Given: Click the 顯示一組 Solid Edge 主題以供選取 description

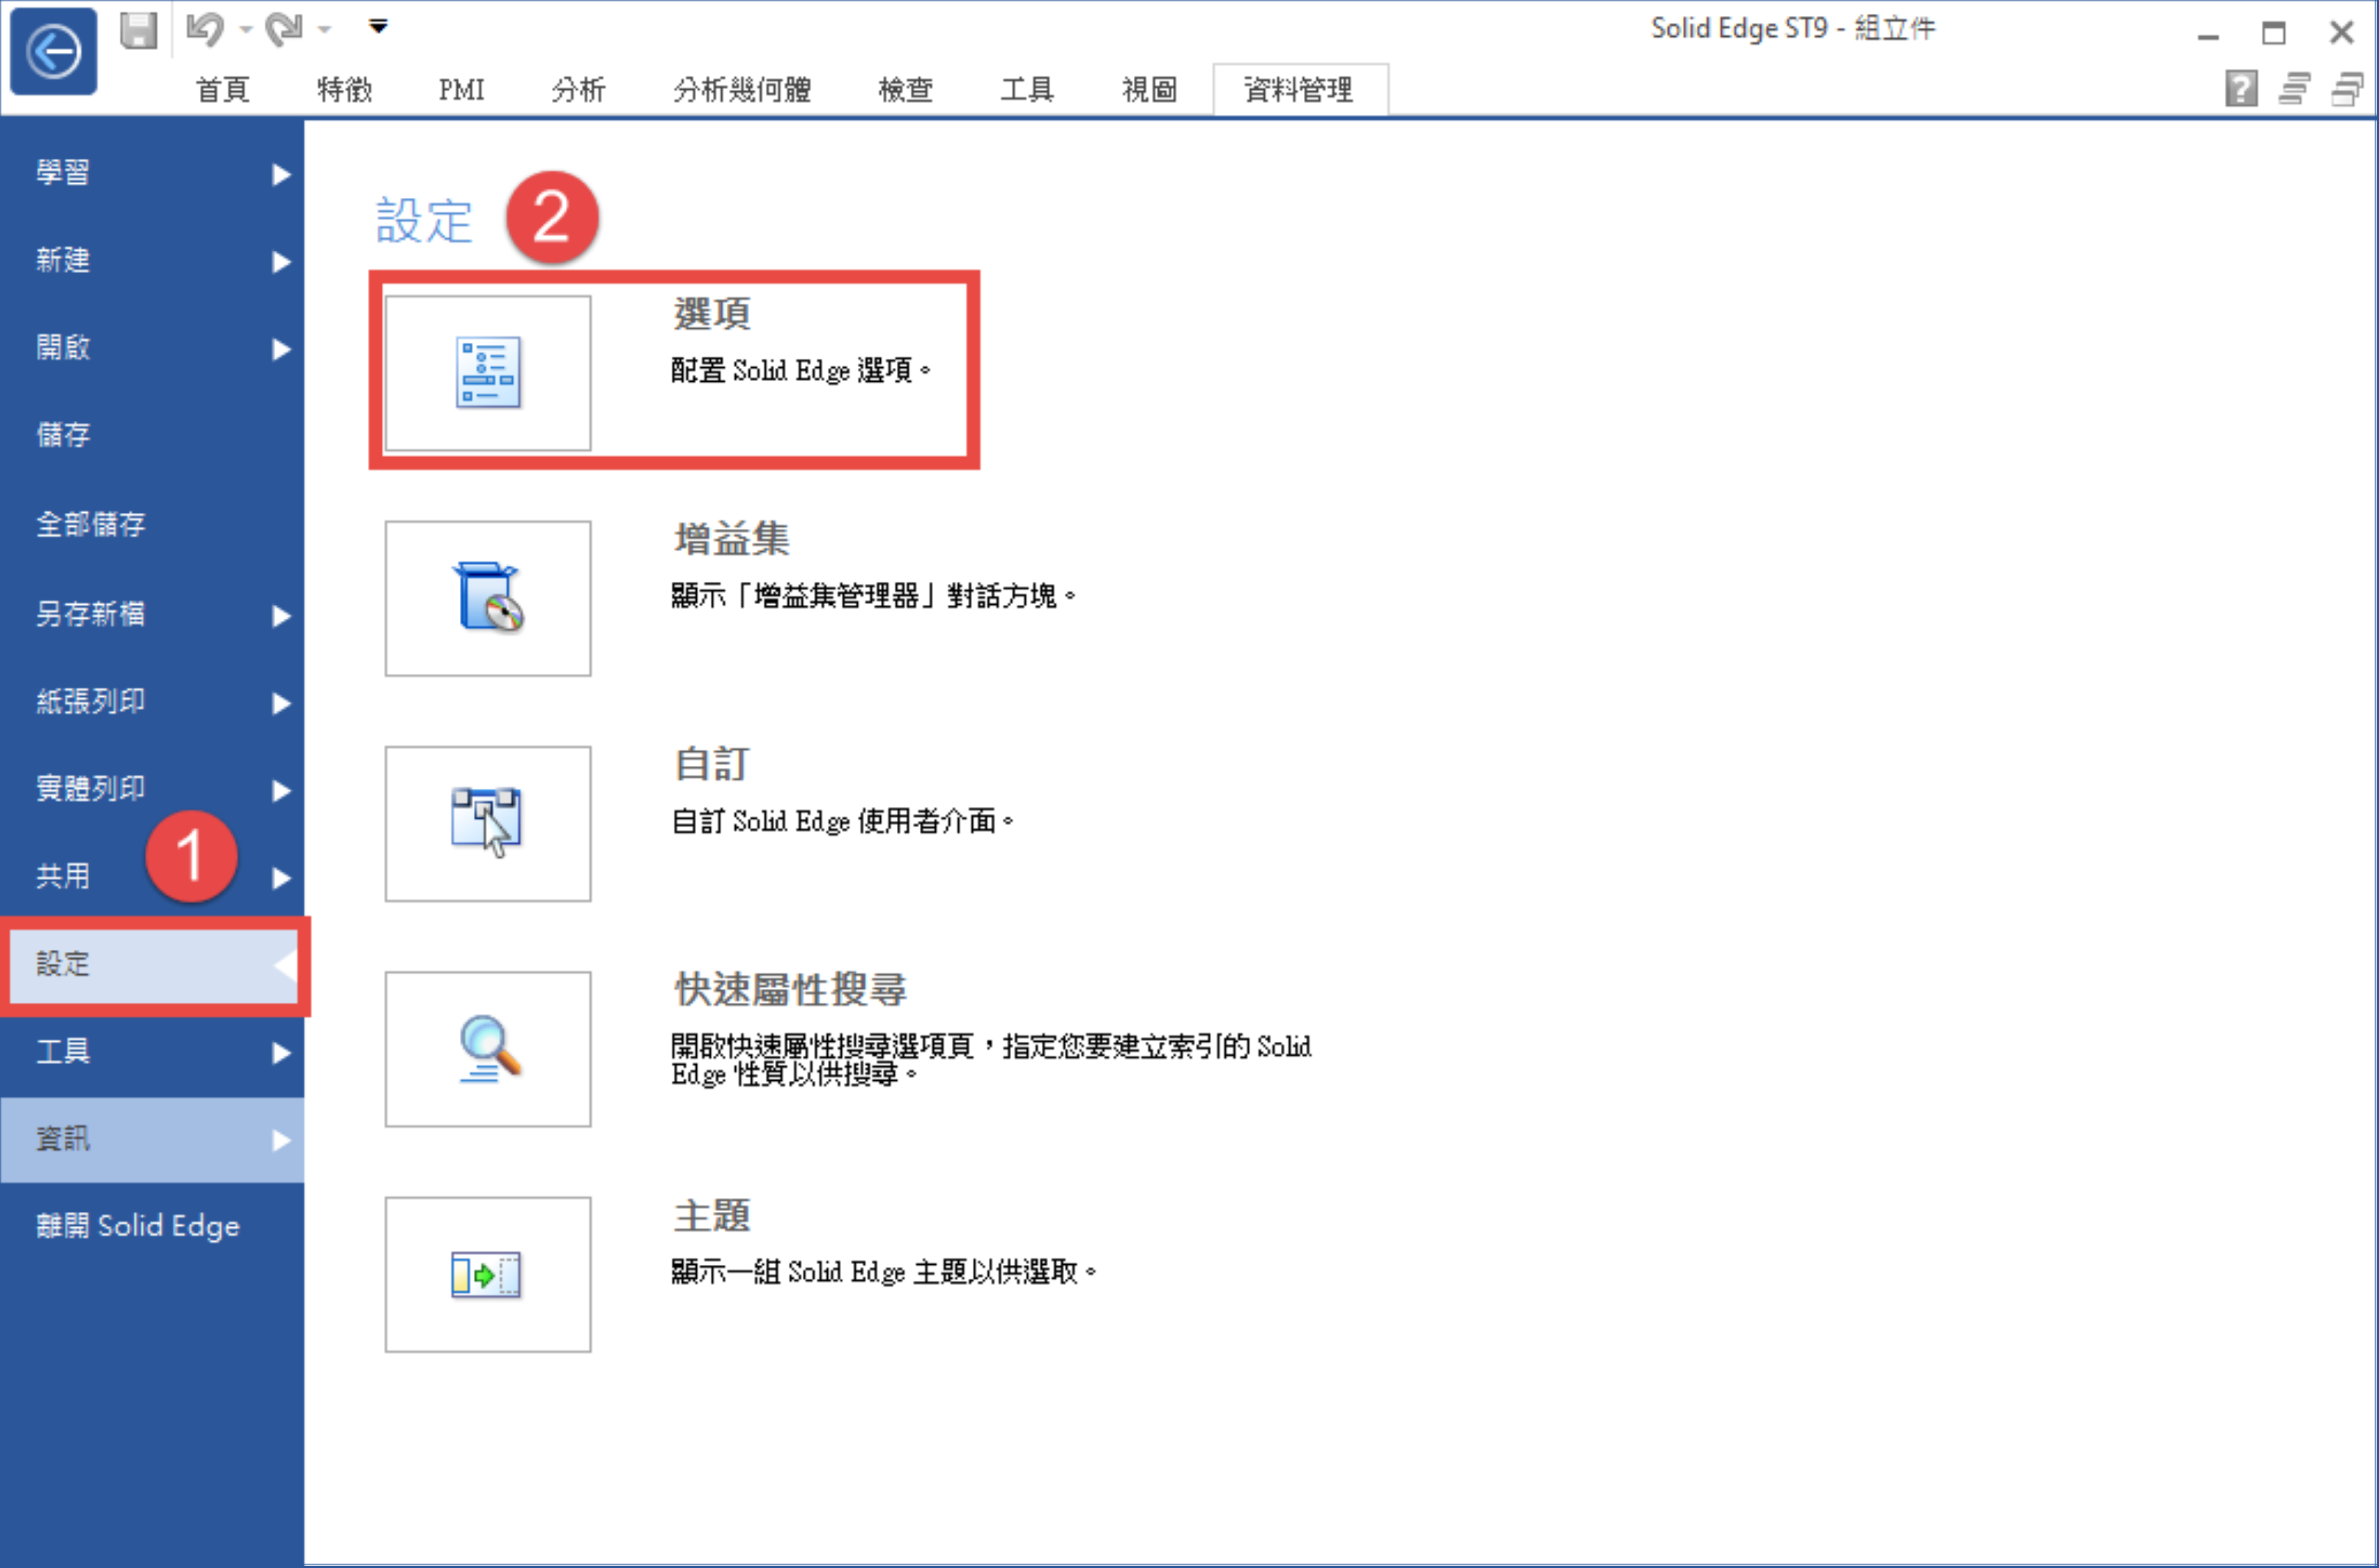Looking at the screenshot, I should coord(884,1273).
